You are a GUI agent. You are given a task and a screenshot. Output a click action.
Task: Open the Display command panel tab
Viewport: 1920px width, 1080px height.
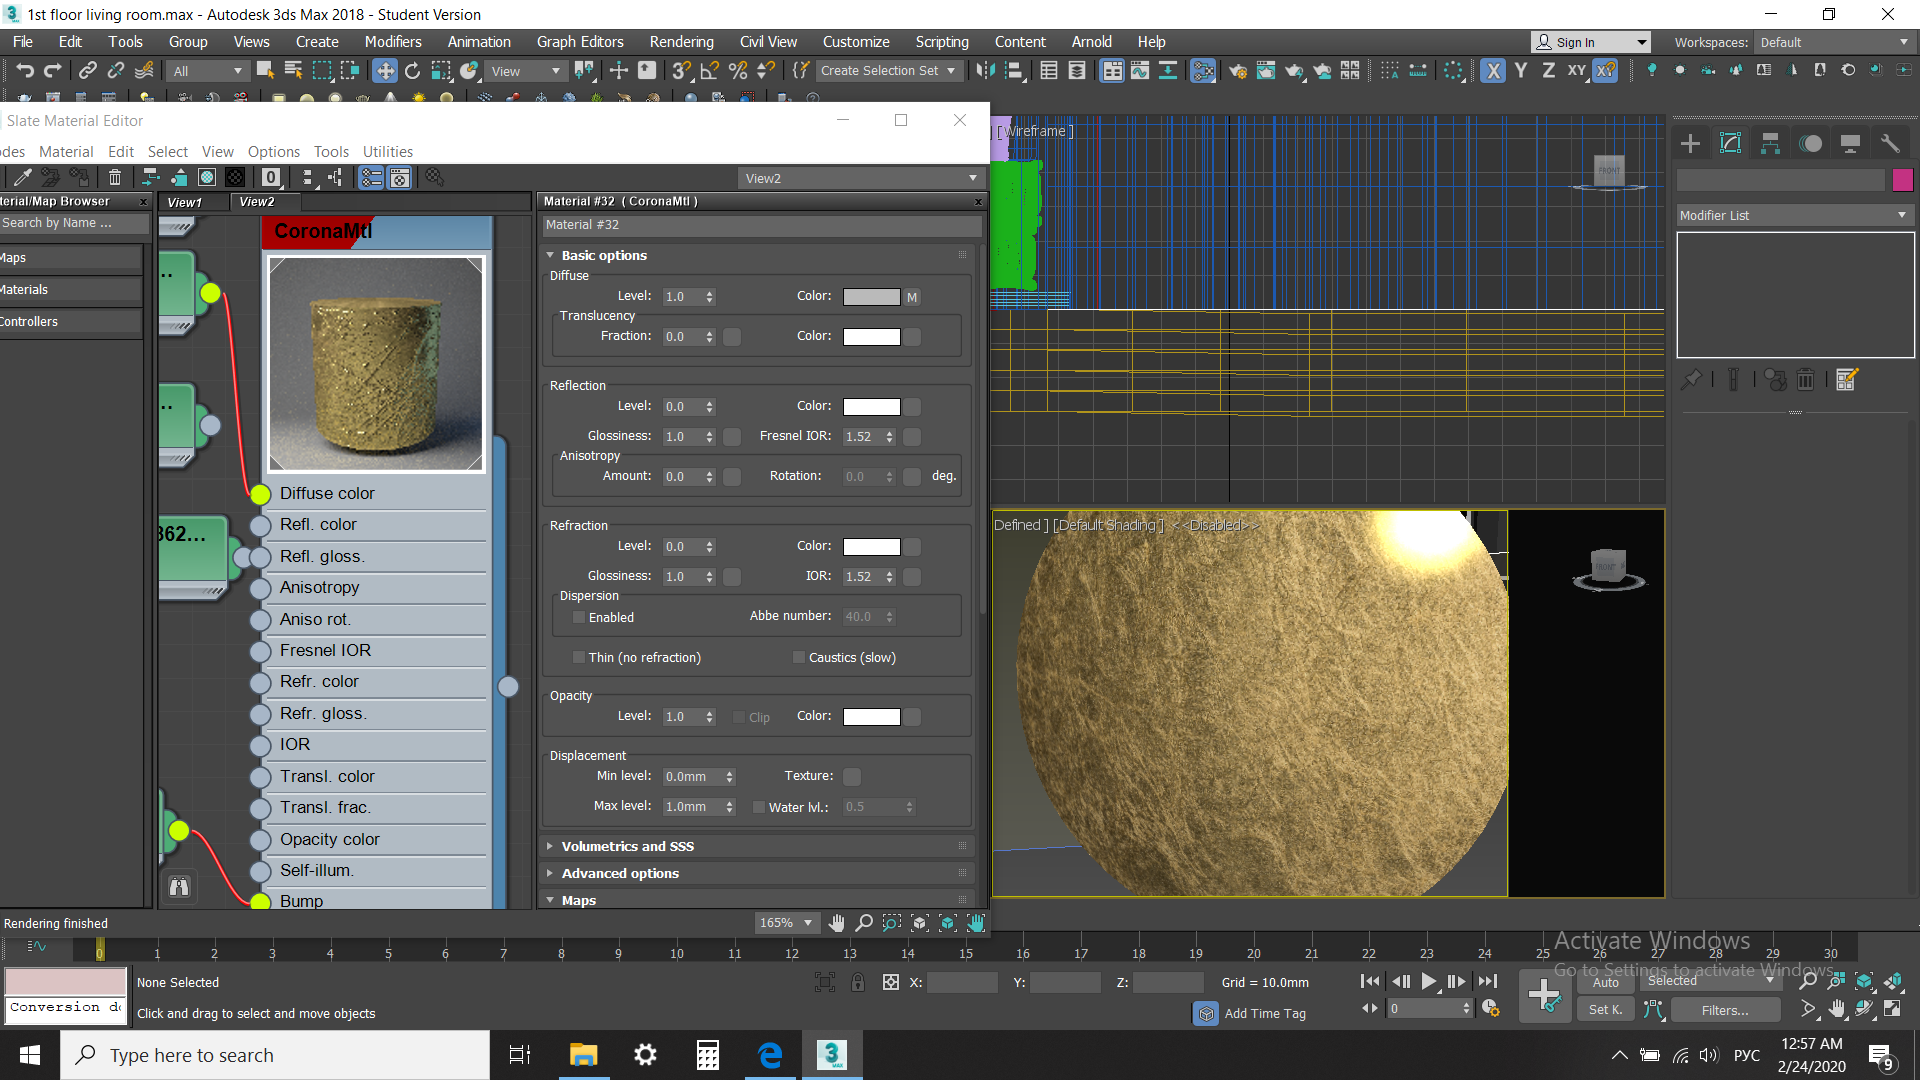(x=1850, y=143)
